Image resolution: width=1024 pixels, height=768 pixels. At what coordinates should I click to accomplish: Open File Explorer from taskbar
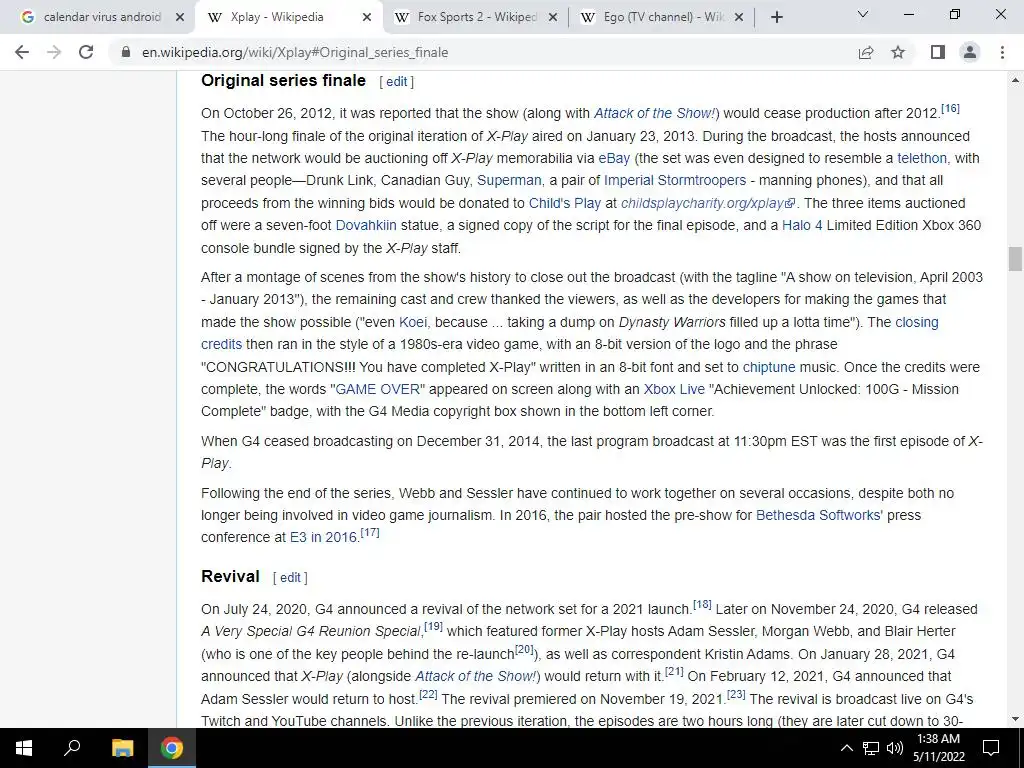click(122, 748)
